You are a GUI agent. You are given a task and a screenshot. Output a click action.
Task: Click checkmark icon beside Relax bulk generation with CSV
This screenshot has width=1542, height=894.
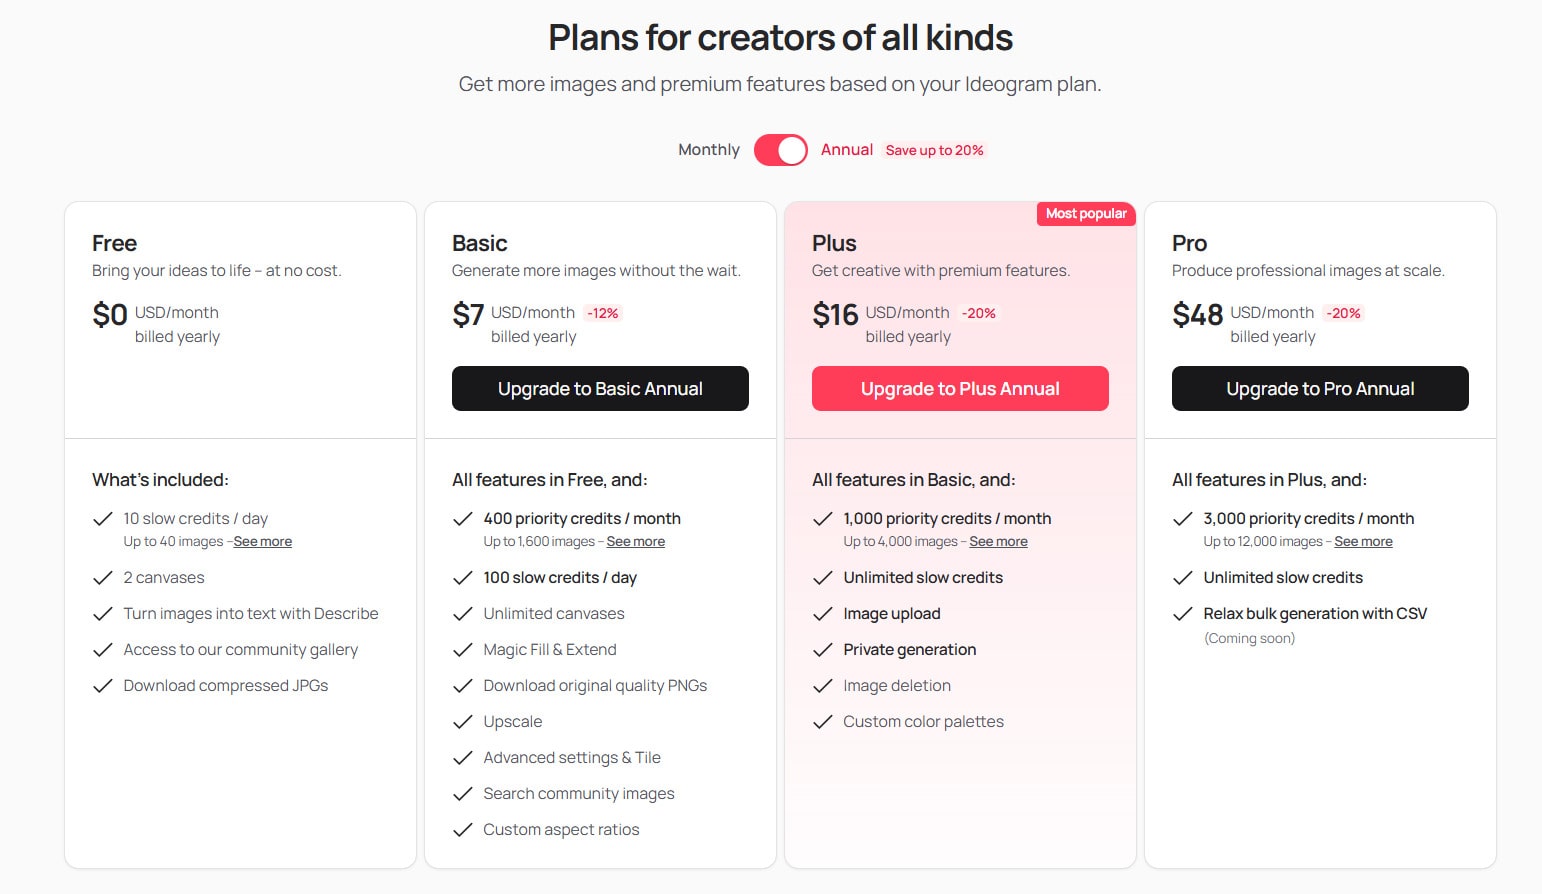[x=1182, y=613]
